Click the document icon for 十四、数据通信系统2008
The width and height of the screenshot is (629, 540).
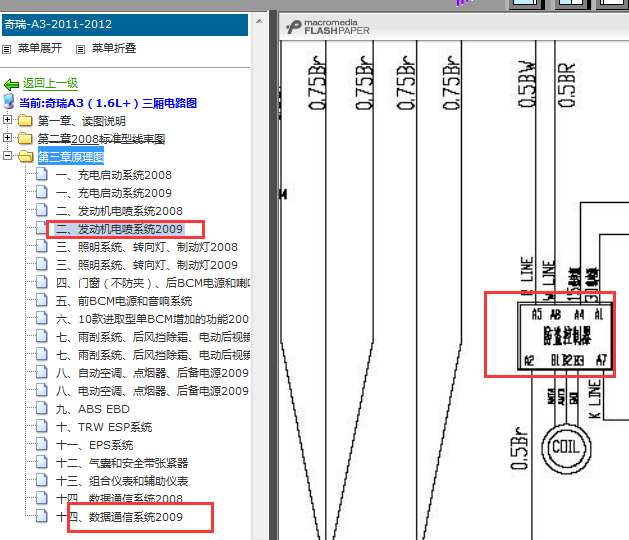point(42,498)
